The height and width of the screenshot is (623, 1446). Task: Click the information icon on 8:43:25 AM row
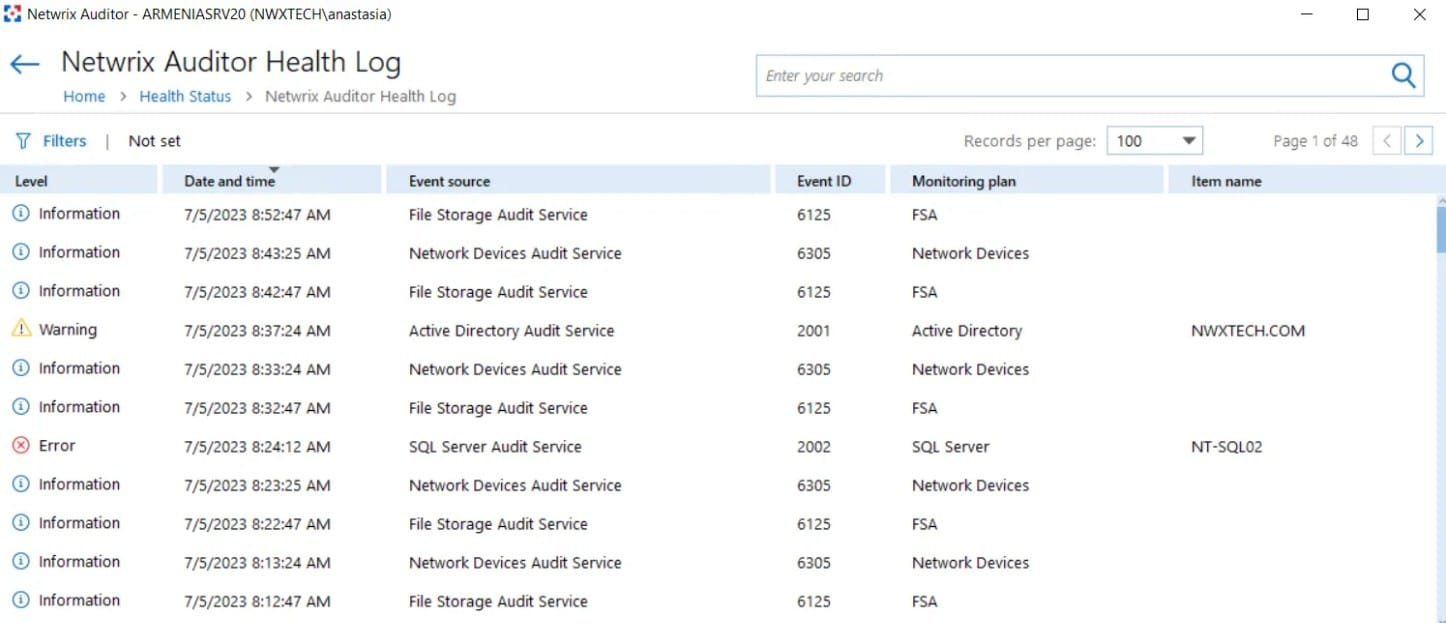(21, 252)
